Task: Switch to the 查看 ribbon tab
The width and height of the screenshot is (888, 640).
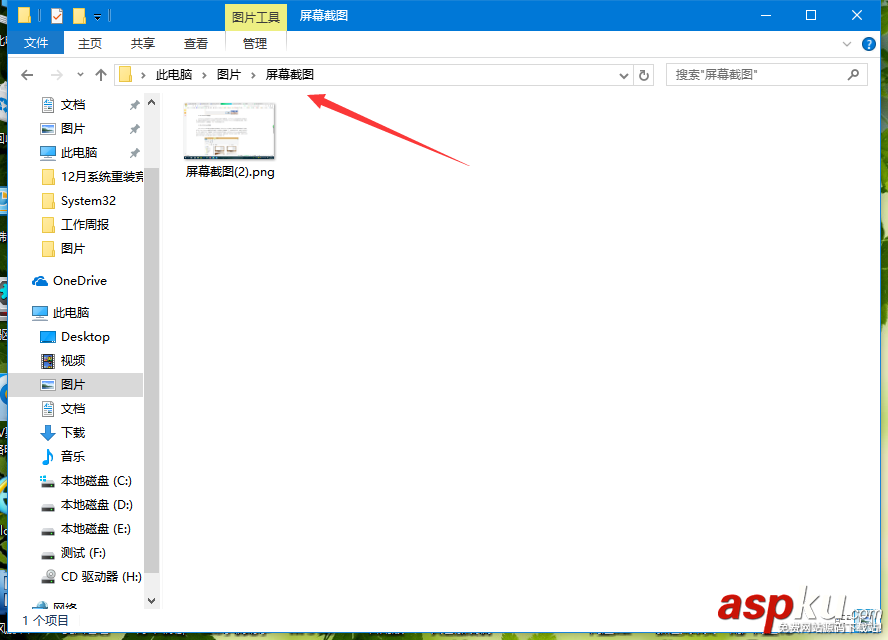Action: coord(196,43)
